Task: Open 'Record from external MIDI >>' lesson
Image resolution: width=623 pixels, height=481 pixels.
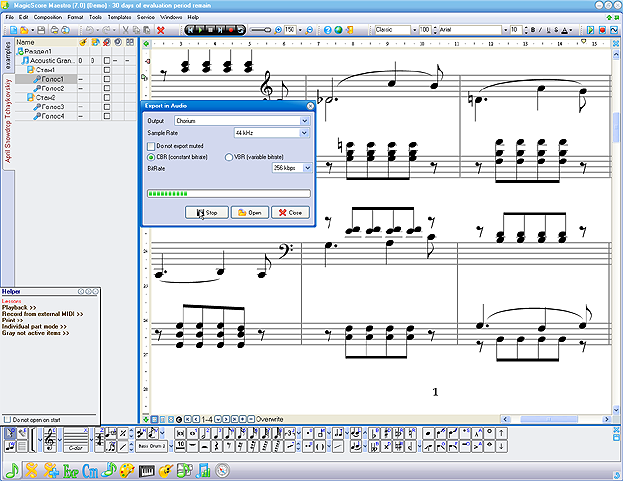Action: coord(43,314)
